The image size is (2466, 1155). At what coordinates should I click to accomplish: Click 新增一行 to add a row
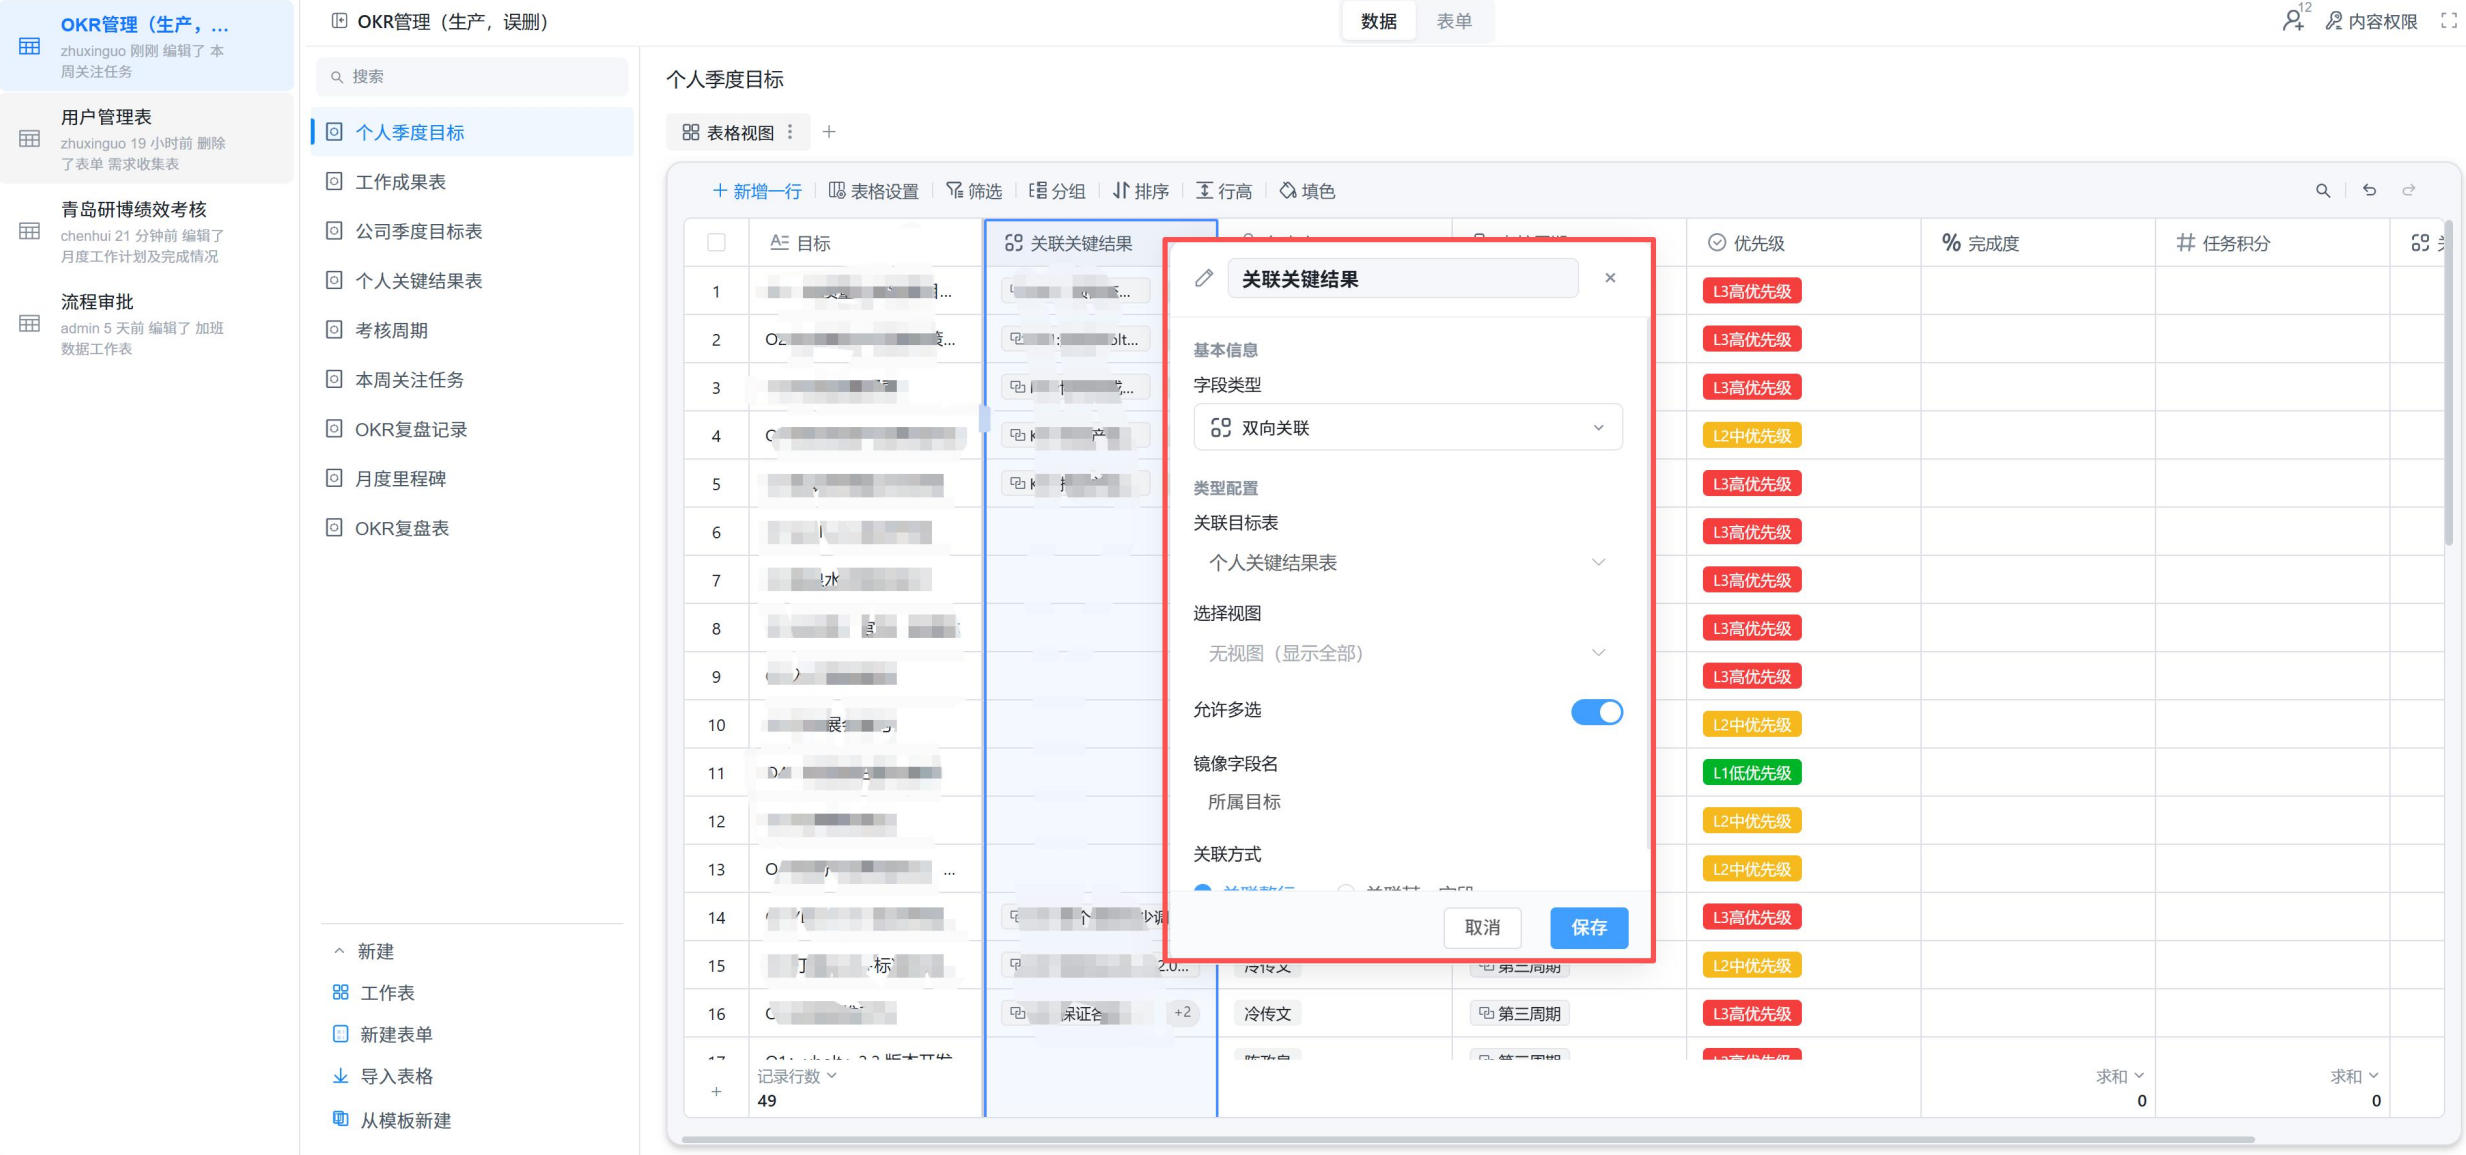click(756, 191)
